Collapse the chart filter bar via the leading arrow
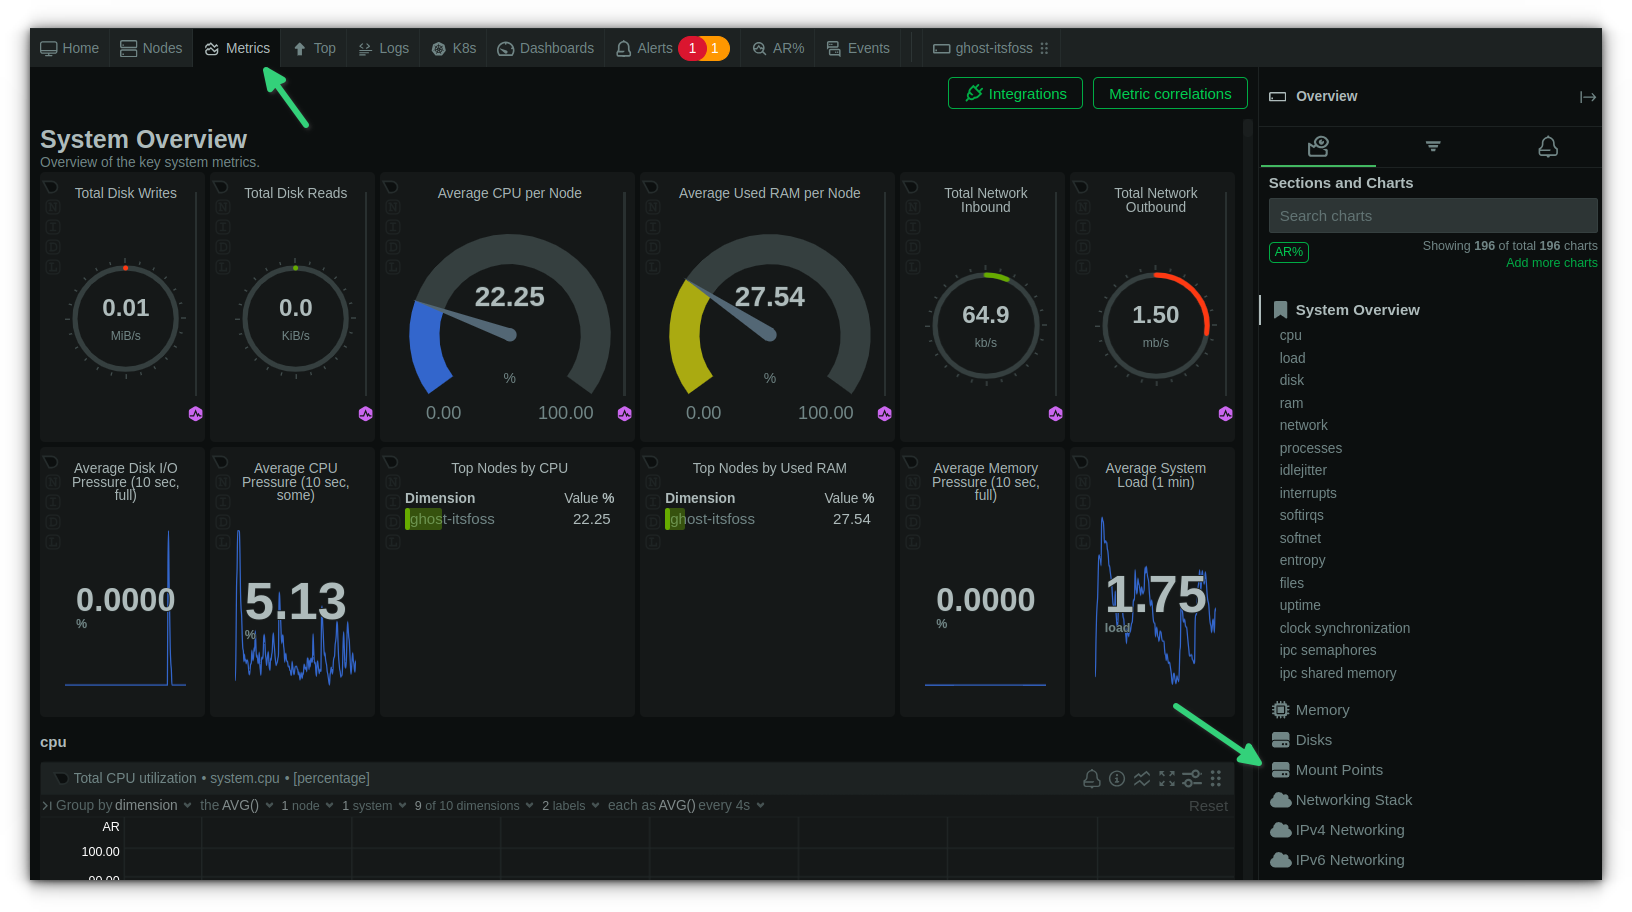The width and height of the screenshot is (1632, 912). 47,805
